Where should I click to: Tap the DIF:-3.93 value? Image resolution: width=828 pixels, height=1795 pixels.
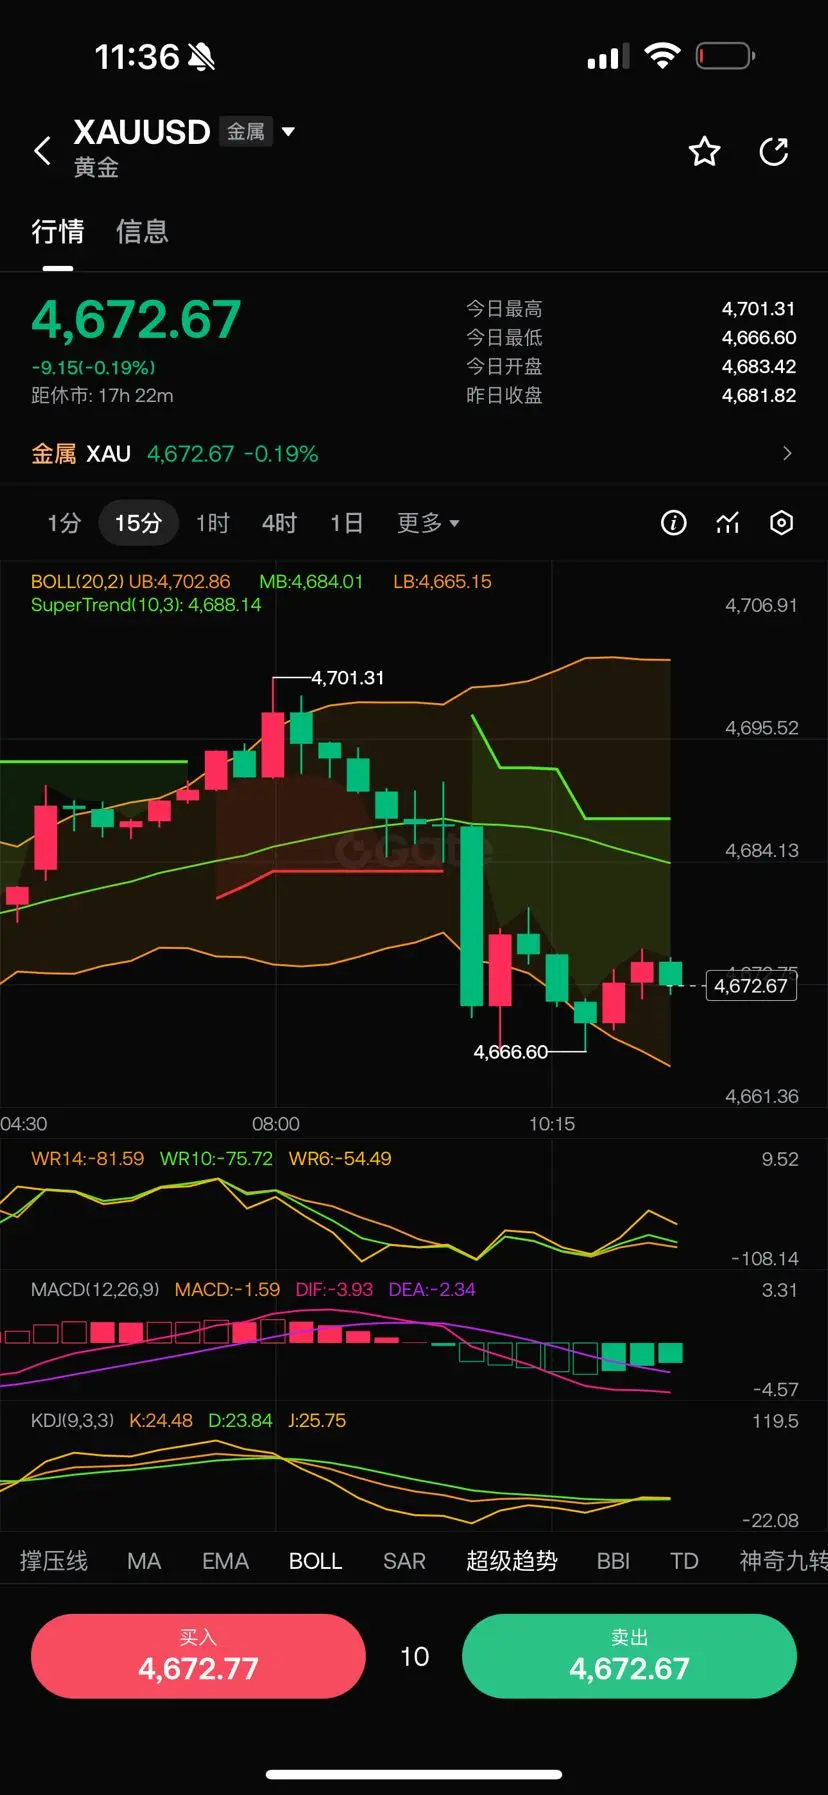(x=334, y=1290)
